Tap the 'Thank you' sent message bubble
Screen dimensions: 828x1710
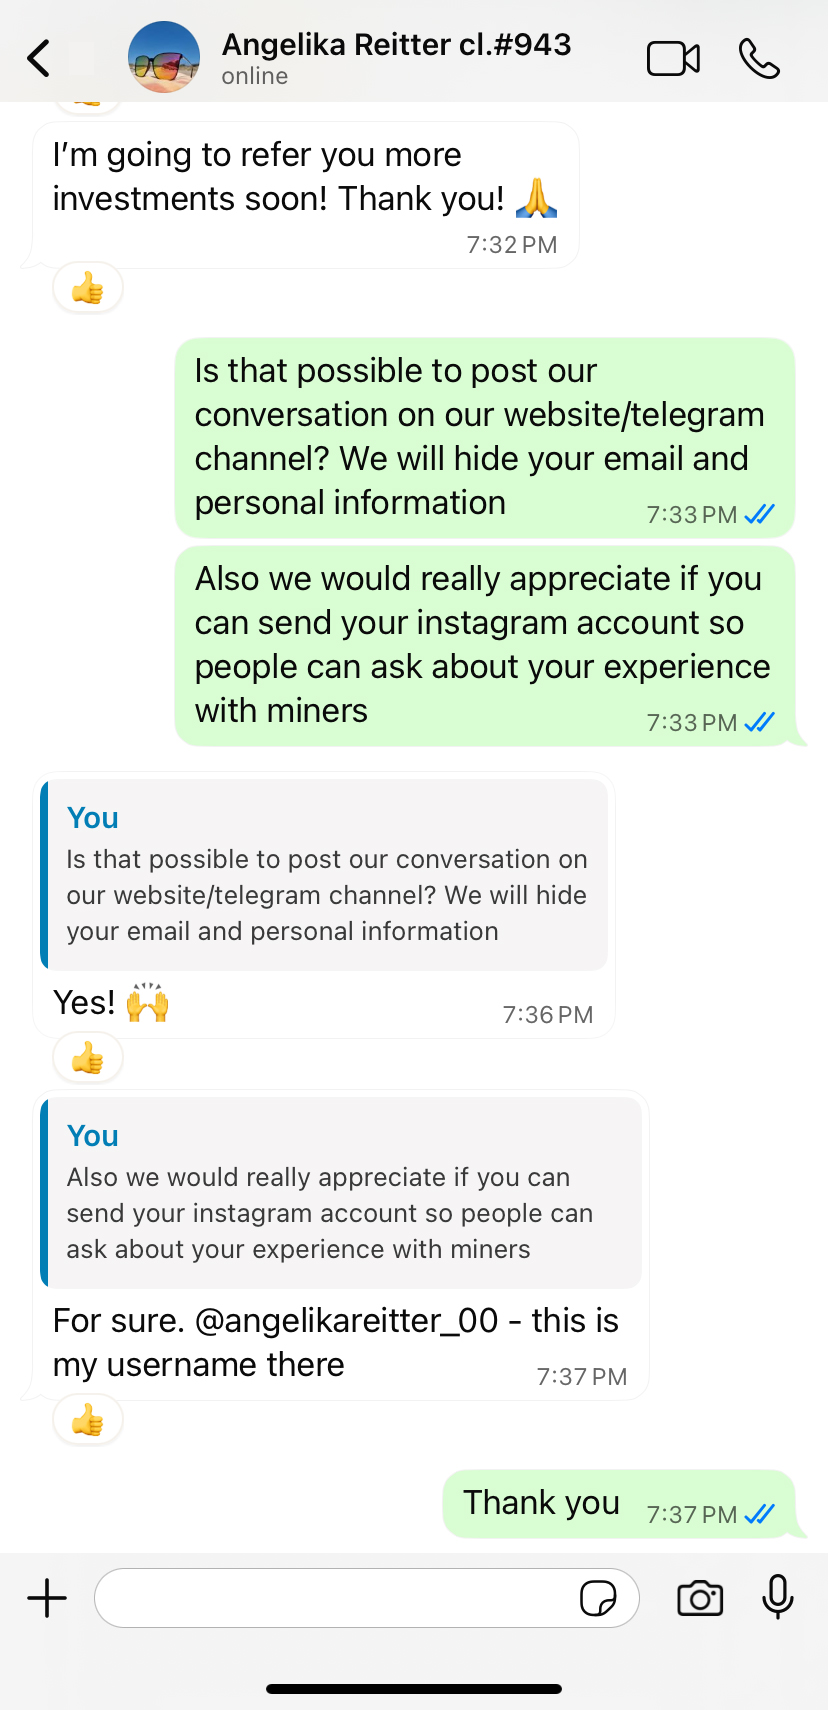[x=541, y=1503]
